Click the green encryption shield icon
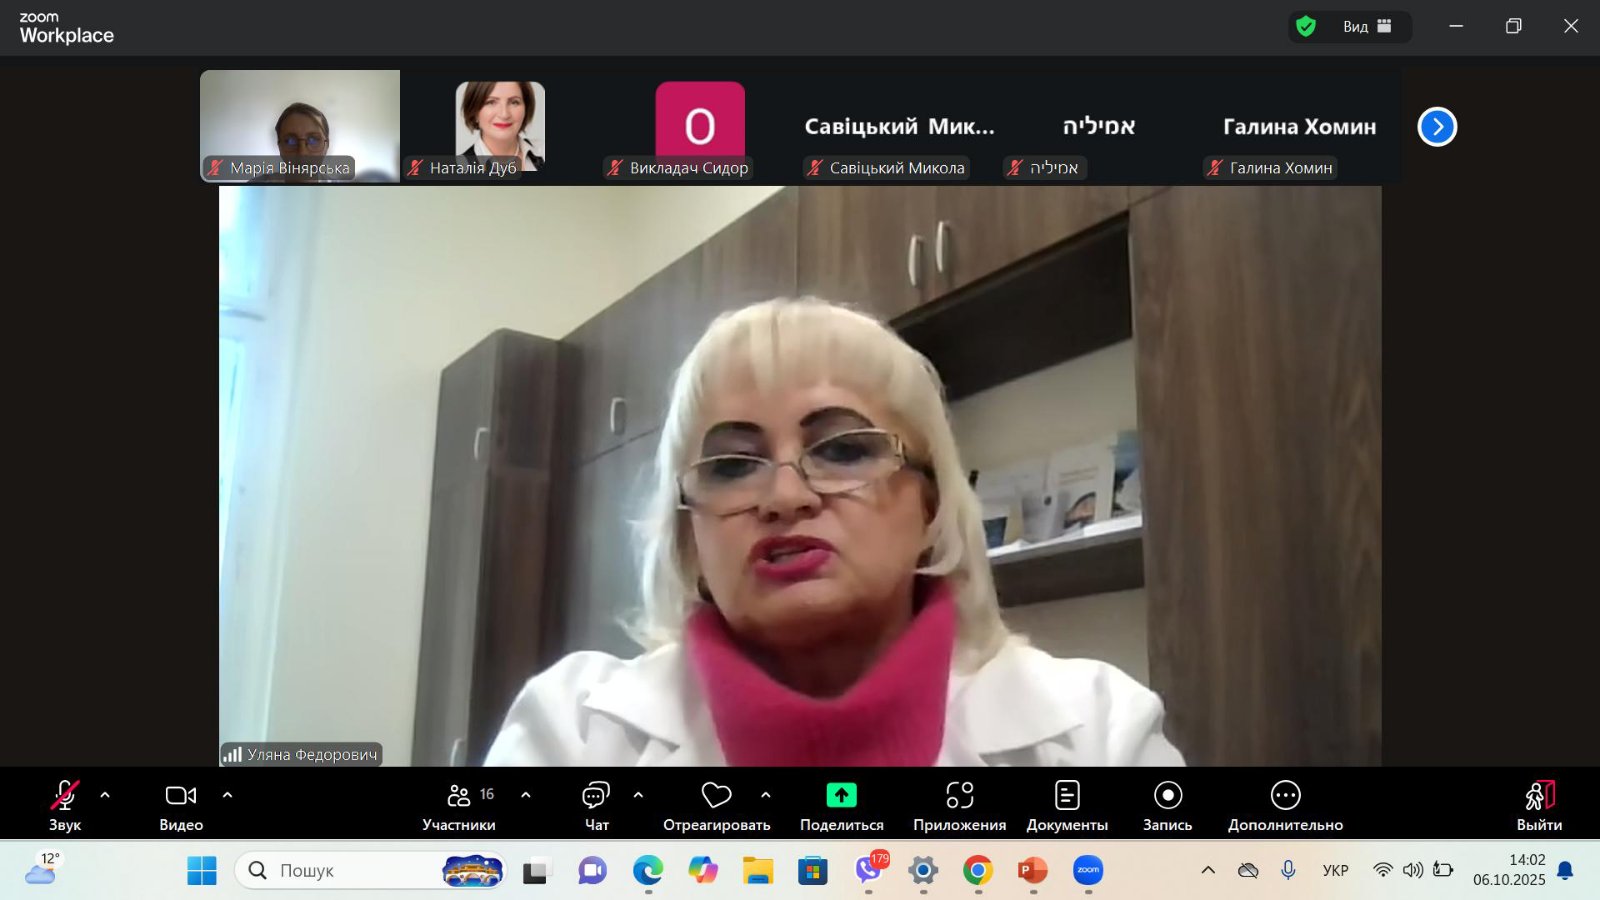This screenshot has width=1600, height=900. pos(1306,26)
